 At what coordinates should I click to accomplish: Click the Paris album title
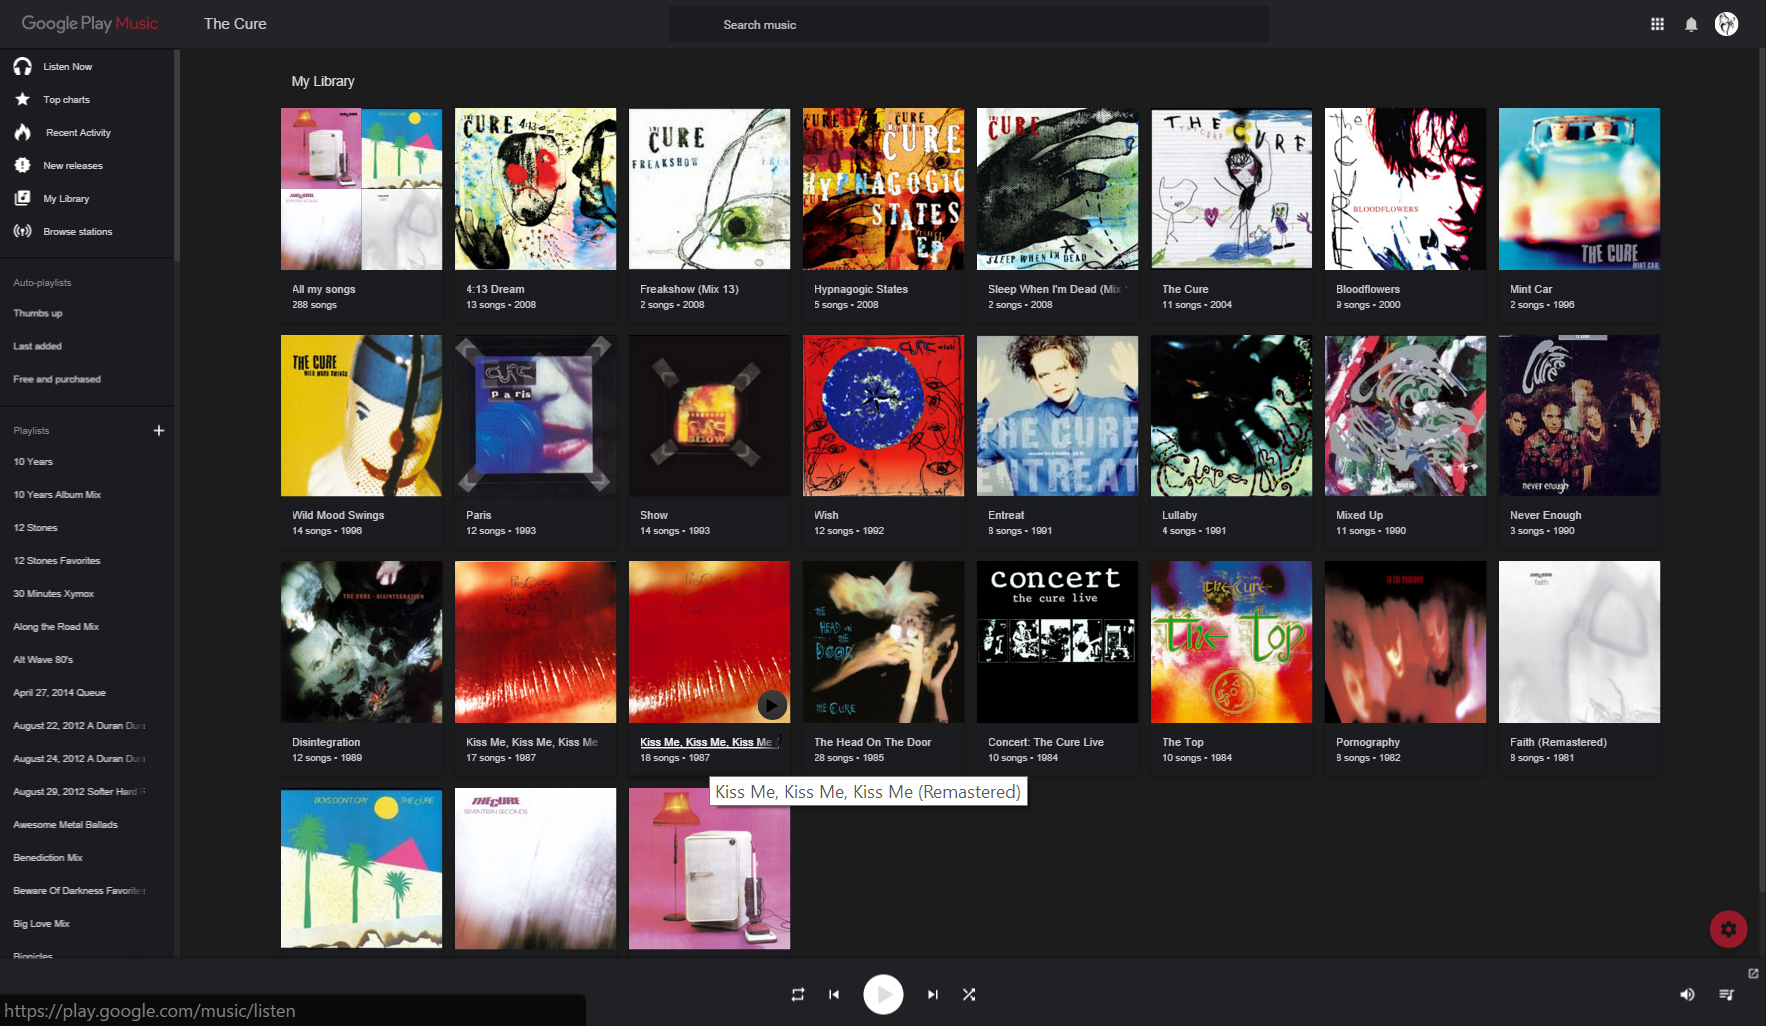point(479,515)
